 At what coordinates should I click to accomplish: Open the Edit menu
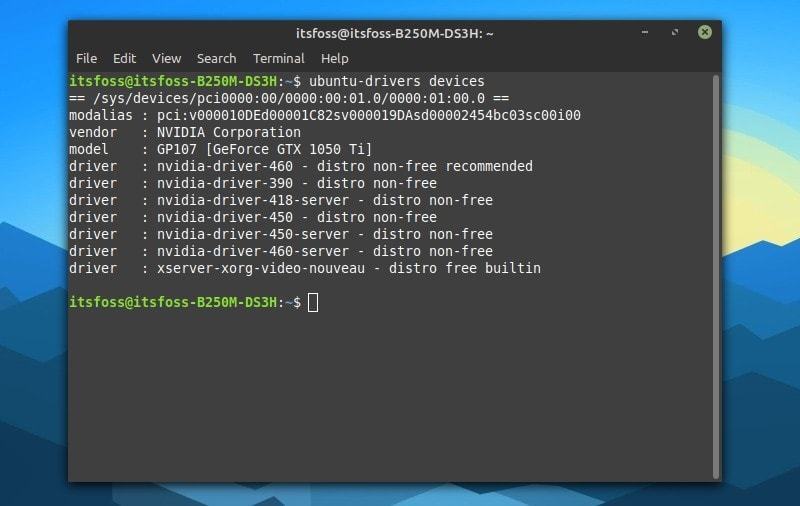(x=124, y=58)
